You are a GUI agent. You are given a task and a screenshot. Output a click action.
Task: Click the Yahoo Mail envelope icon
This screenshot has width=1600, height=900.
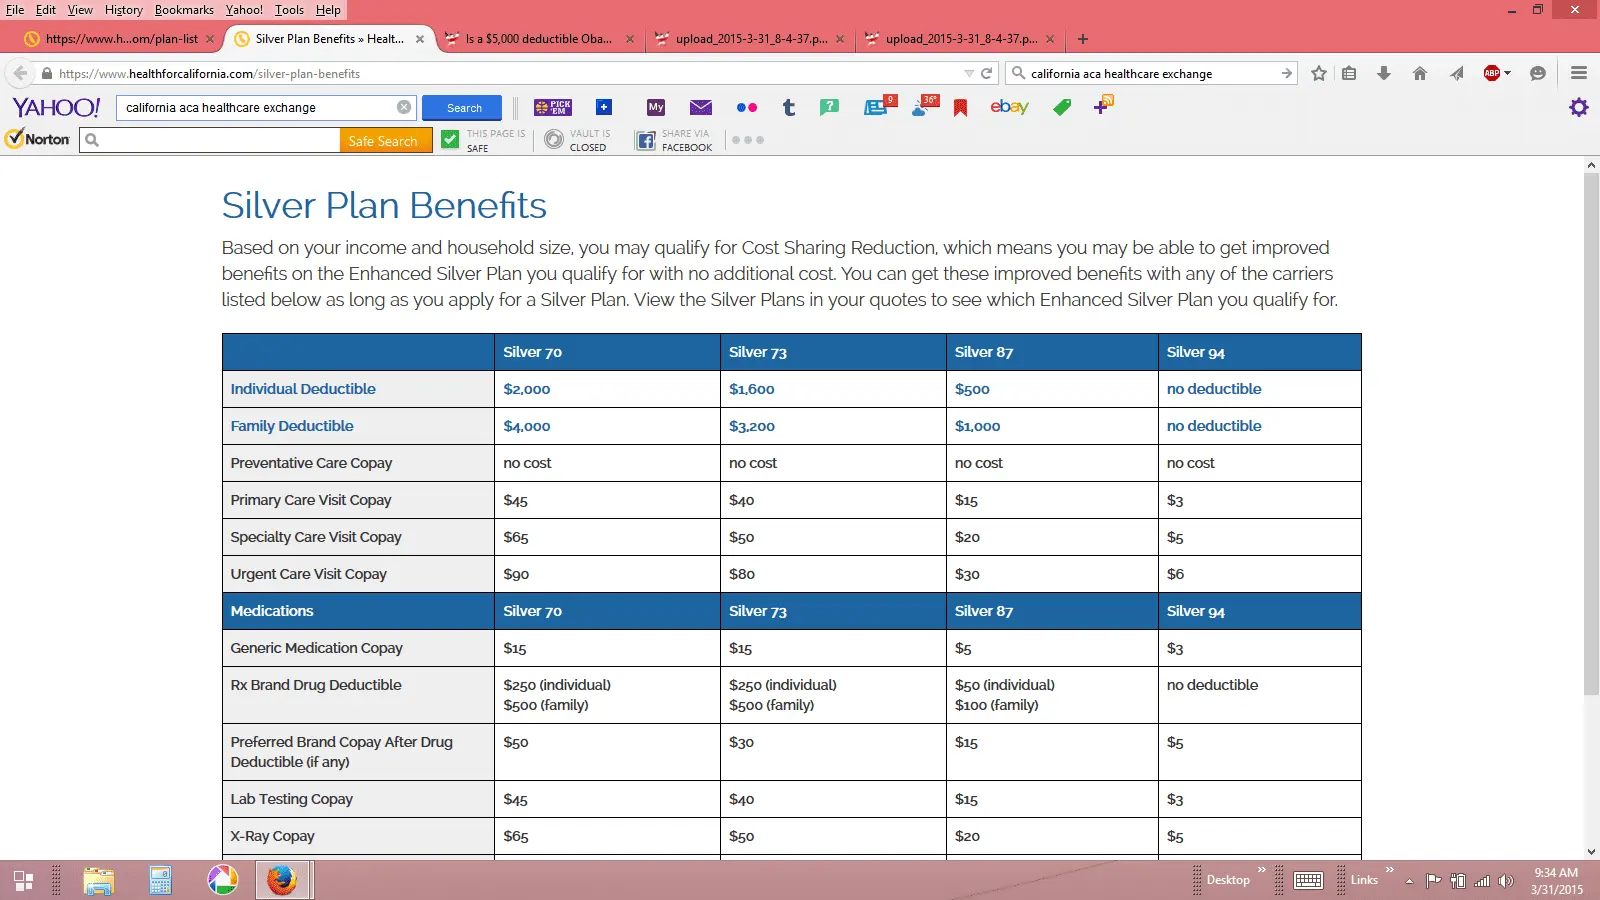700,108
